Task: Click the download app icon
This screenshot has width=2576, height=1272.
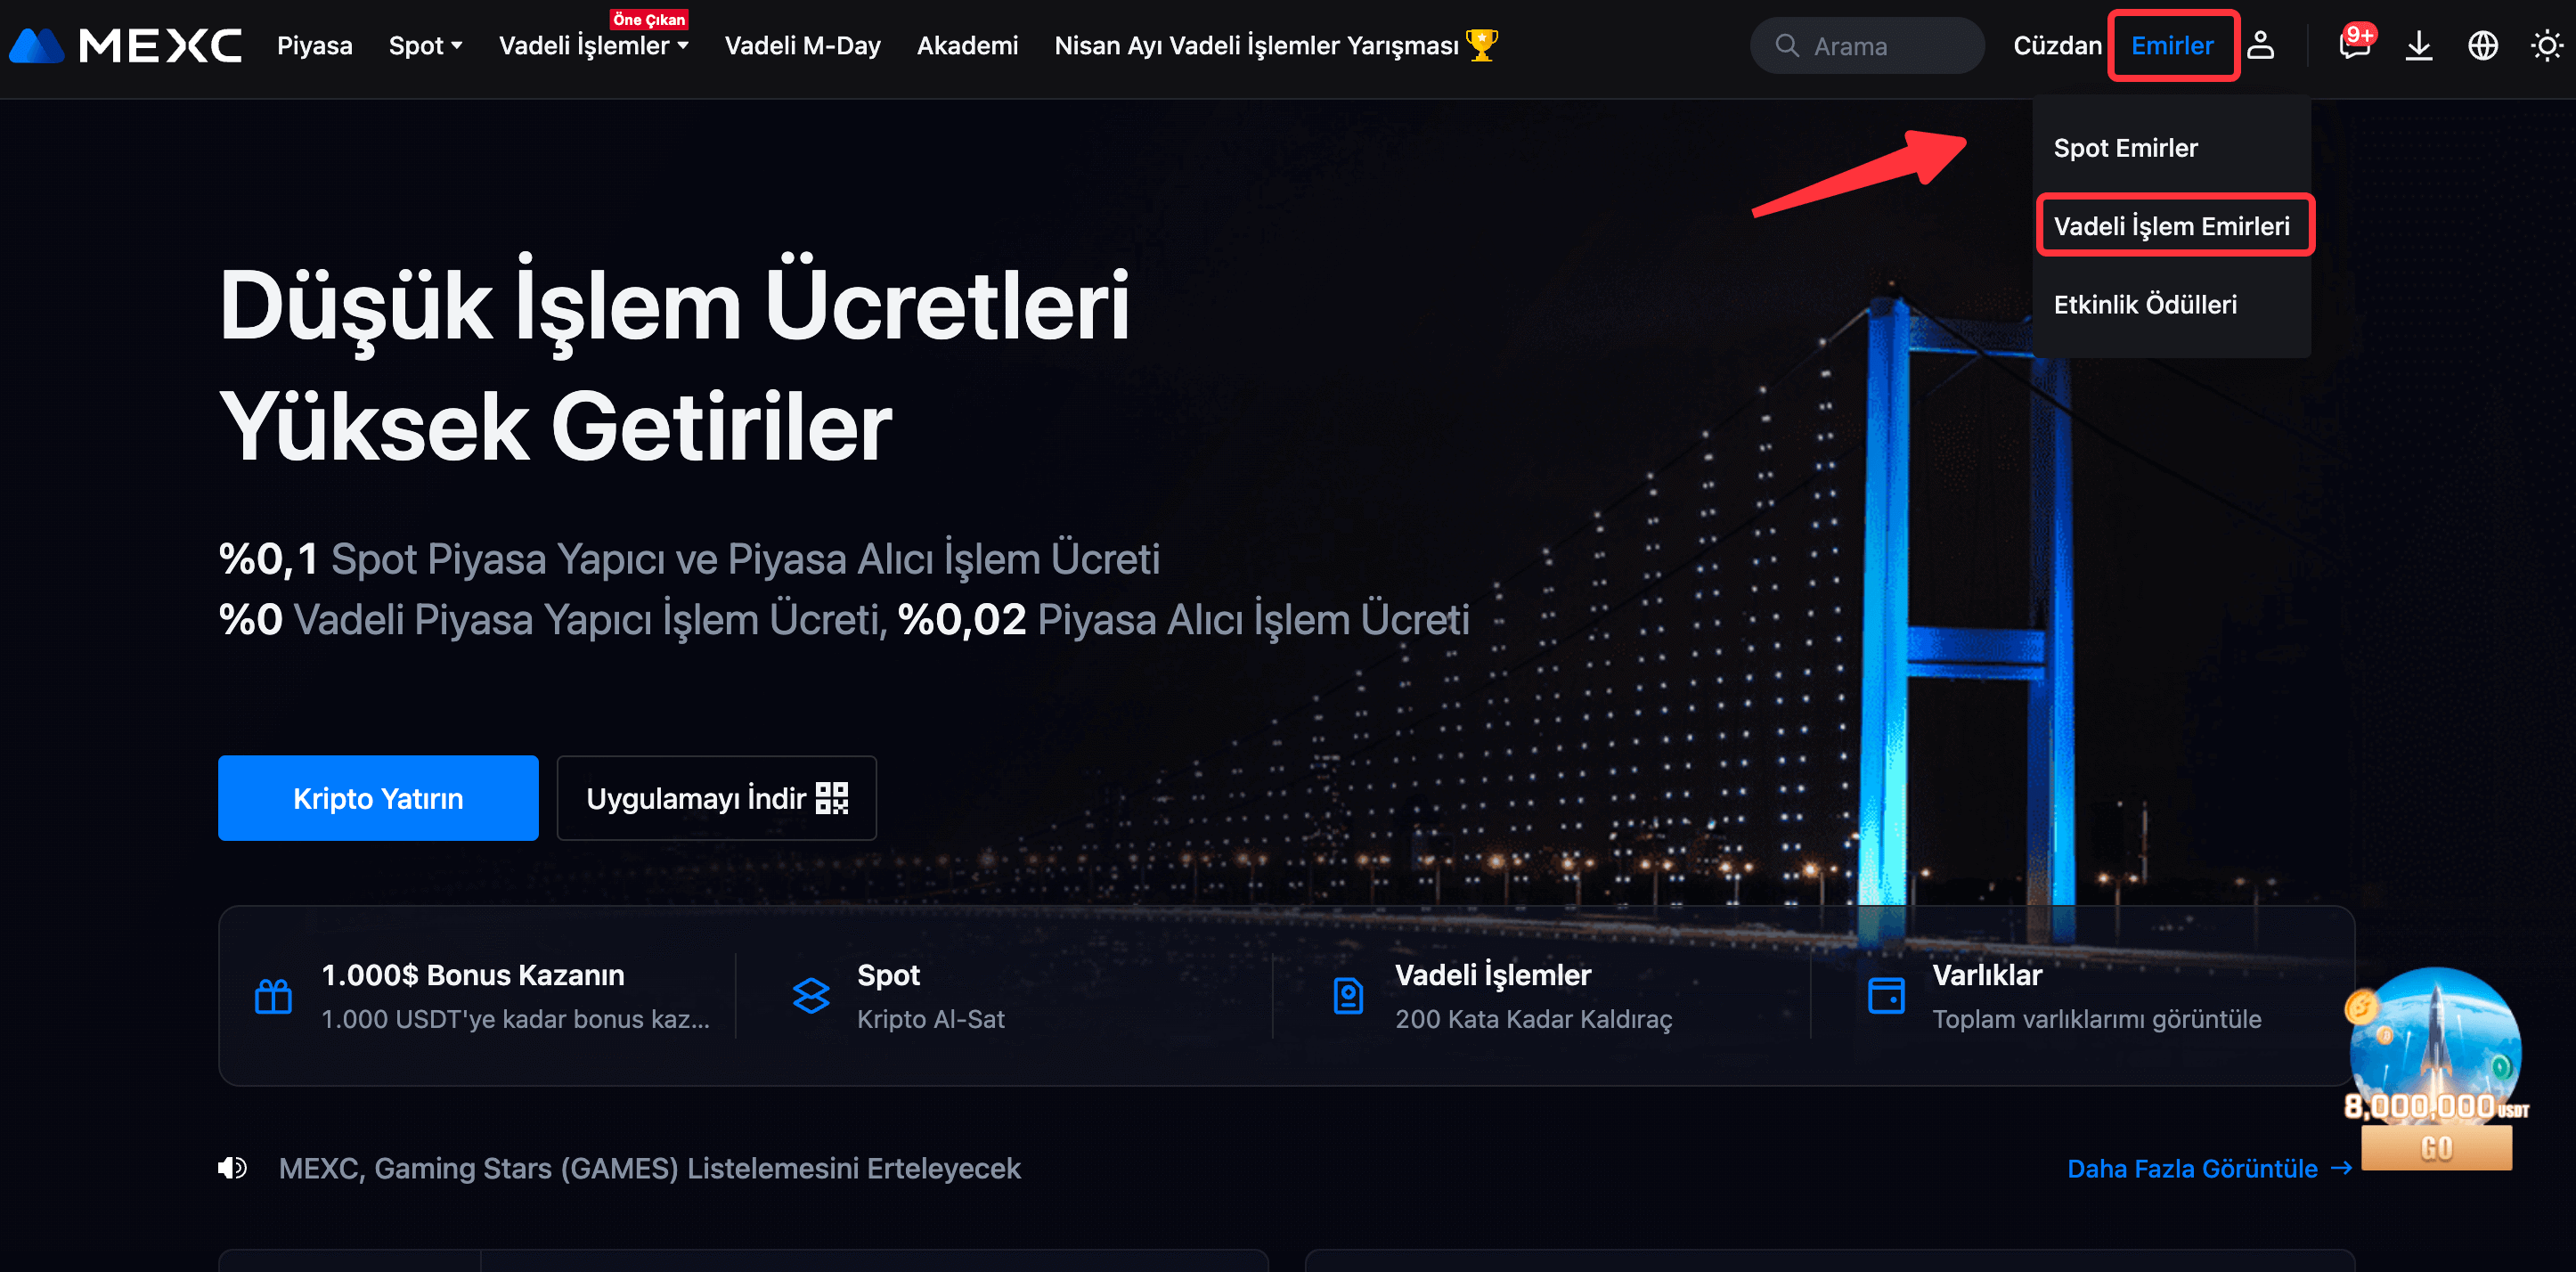Action: [2418, 46]
